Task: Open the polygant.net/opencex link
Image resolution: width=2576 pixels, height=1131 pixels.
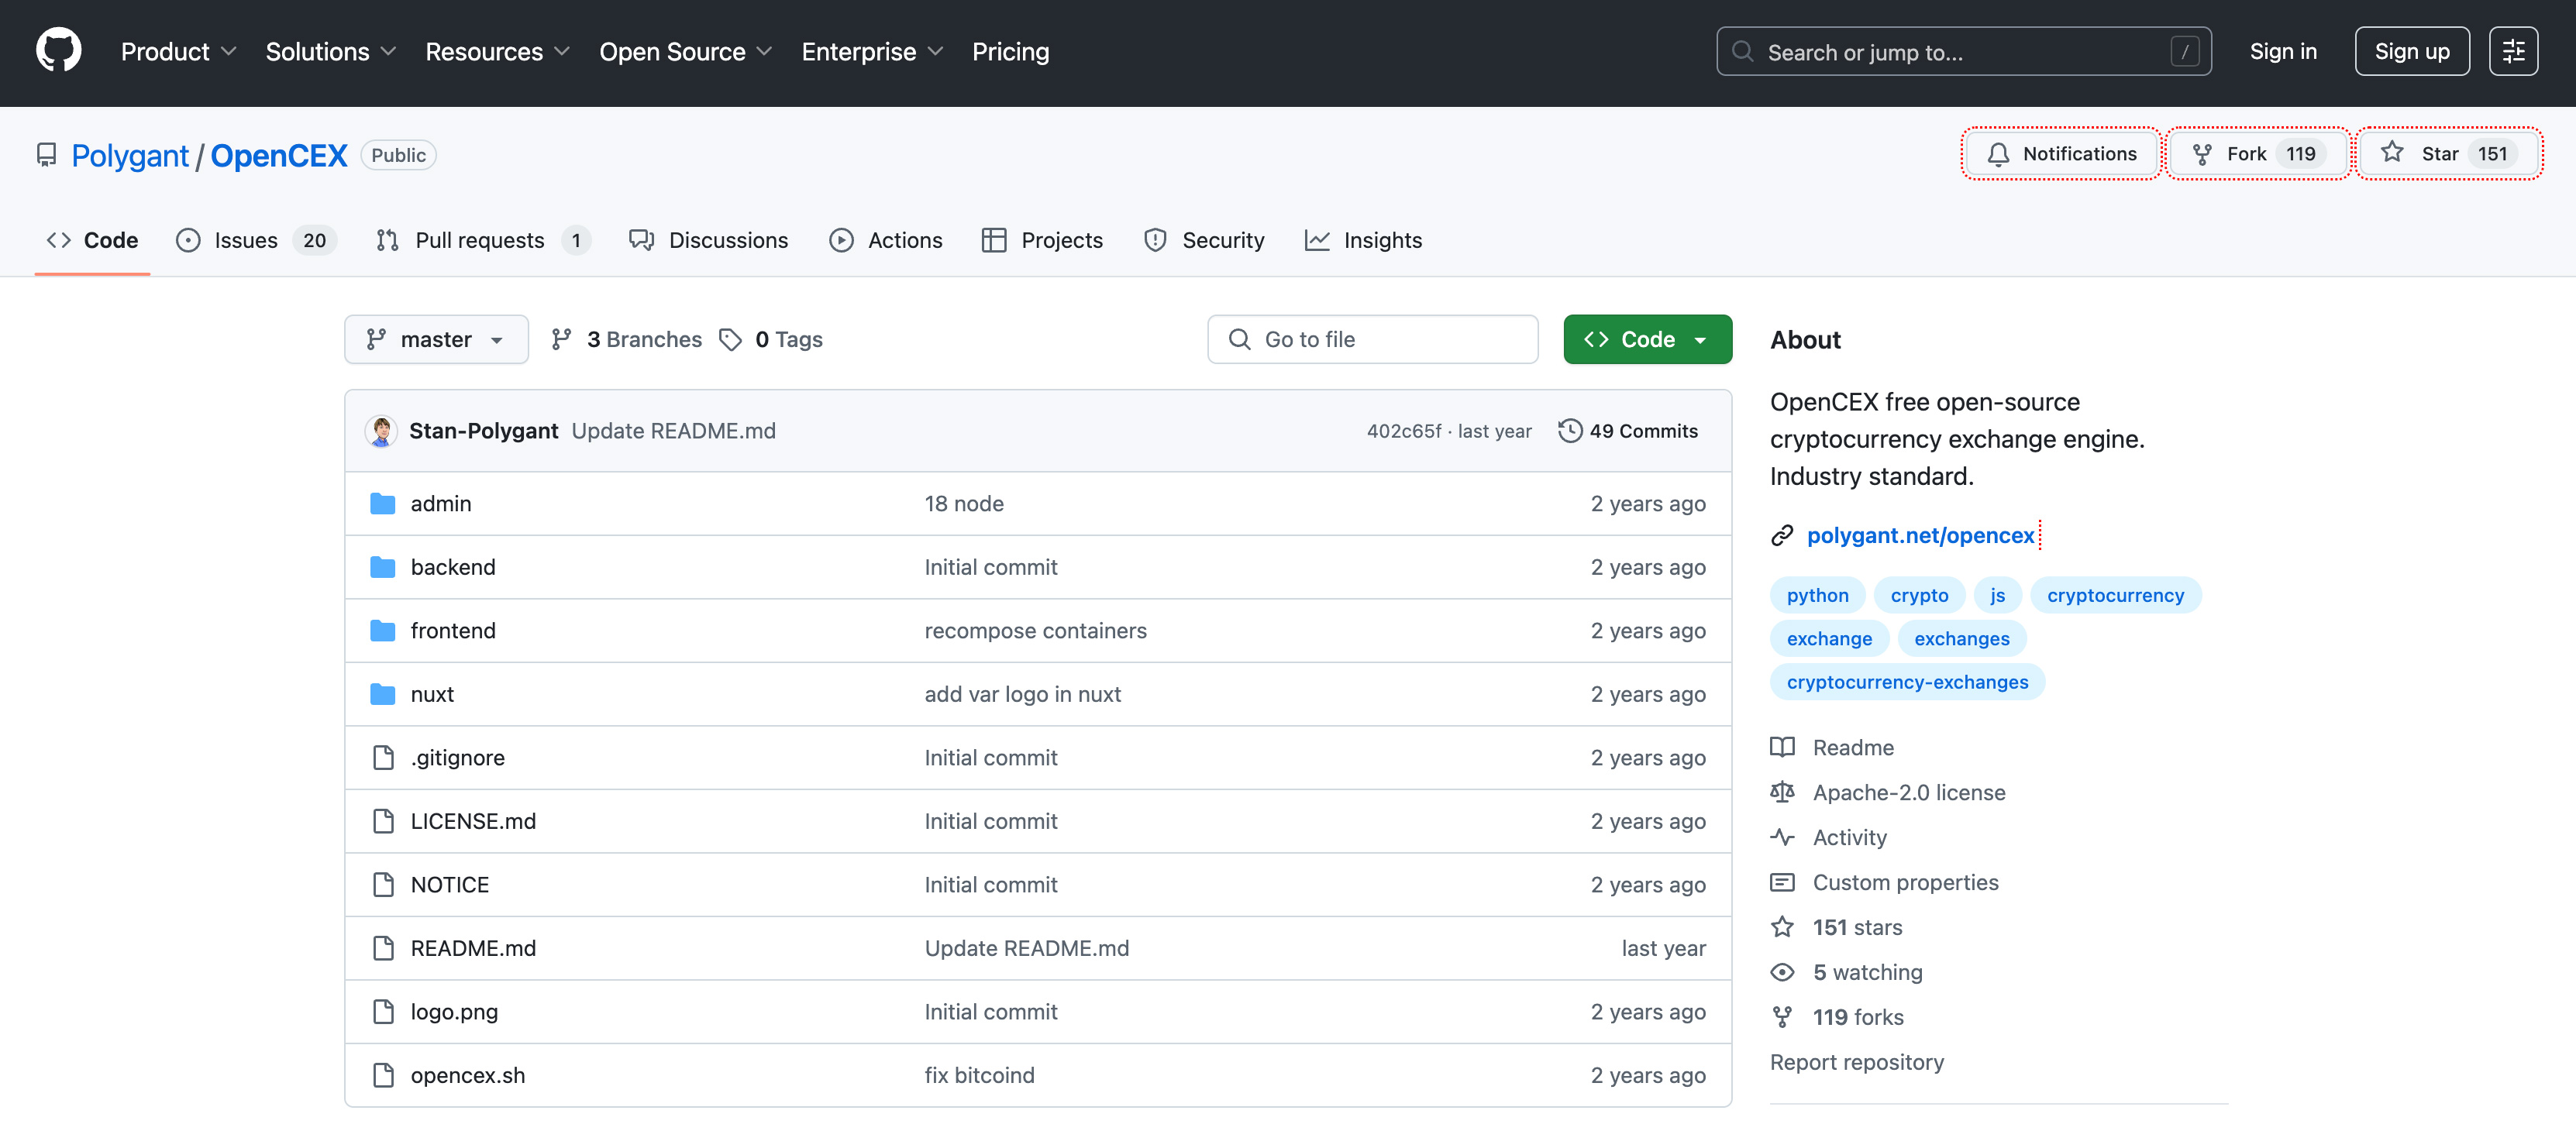Action: coord(1920,535)
